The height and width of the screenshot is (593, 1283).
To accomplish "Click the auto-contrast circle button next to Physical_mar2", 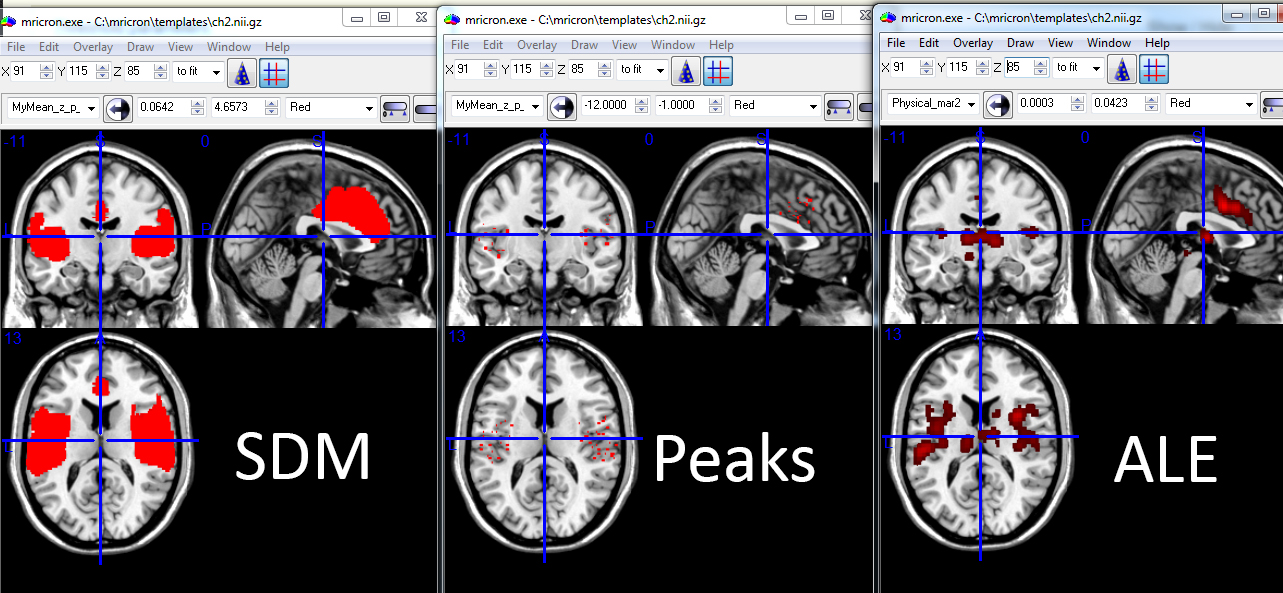I will (997, 104).
